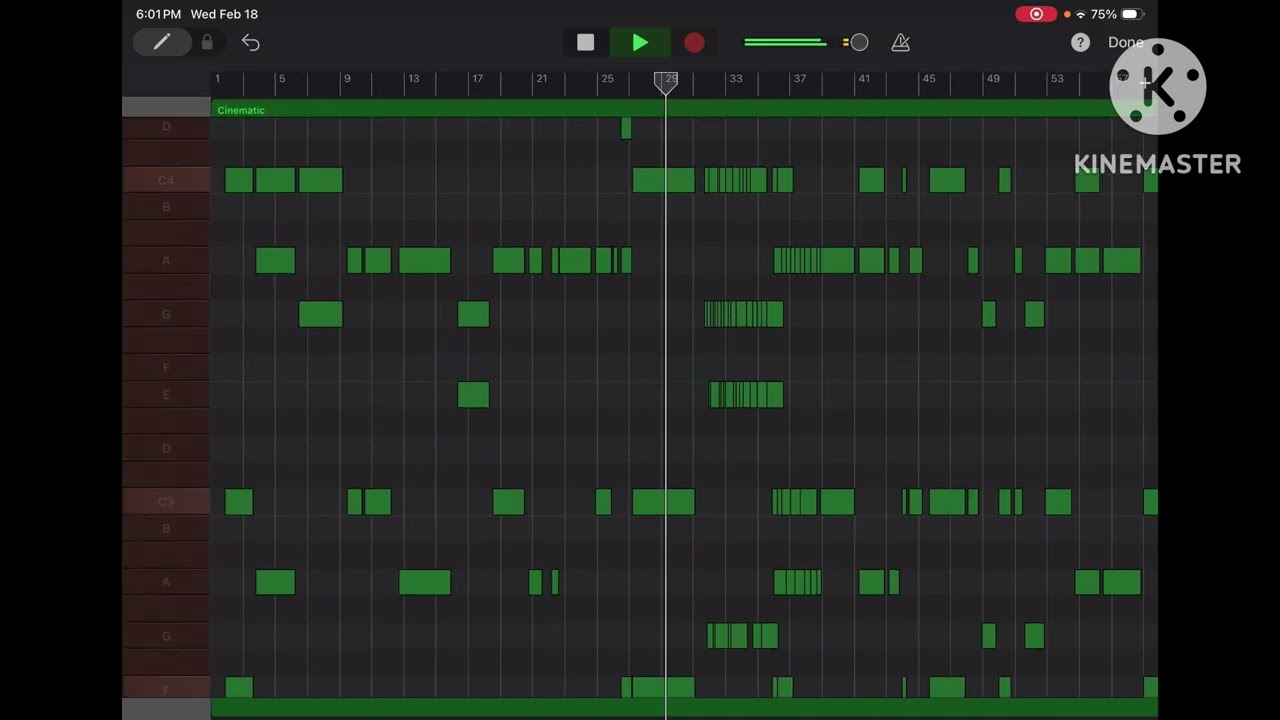
Task: Select the first C3 note at bar 2
Action: pos(239,502)
